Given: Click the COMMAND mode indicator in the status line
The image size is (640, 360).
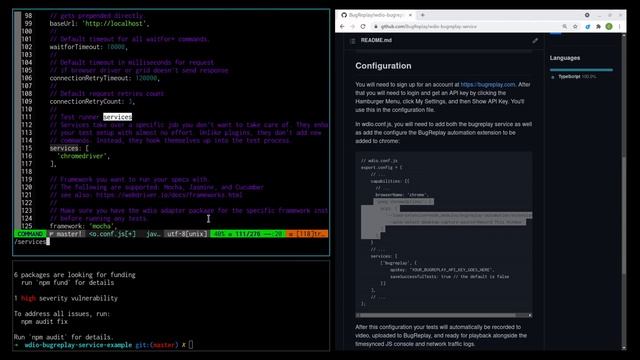Looking at the screenshot, I should pyautogui.click(x=30, y=234).
